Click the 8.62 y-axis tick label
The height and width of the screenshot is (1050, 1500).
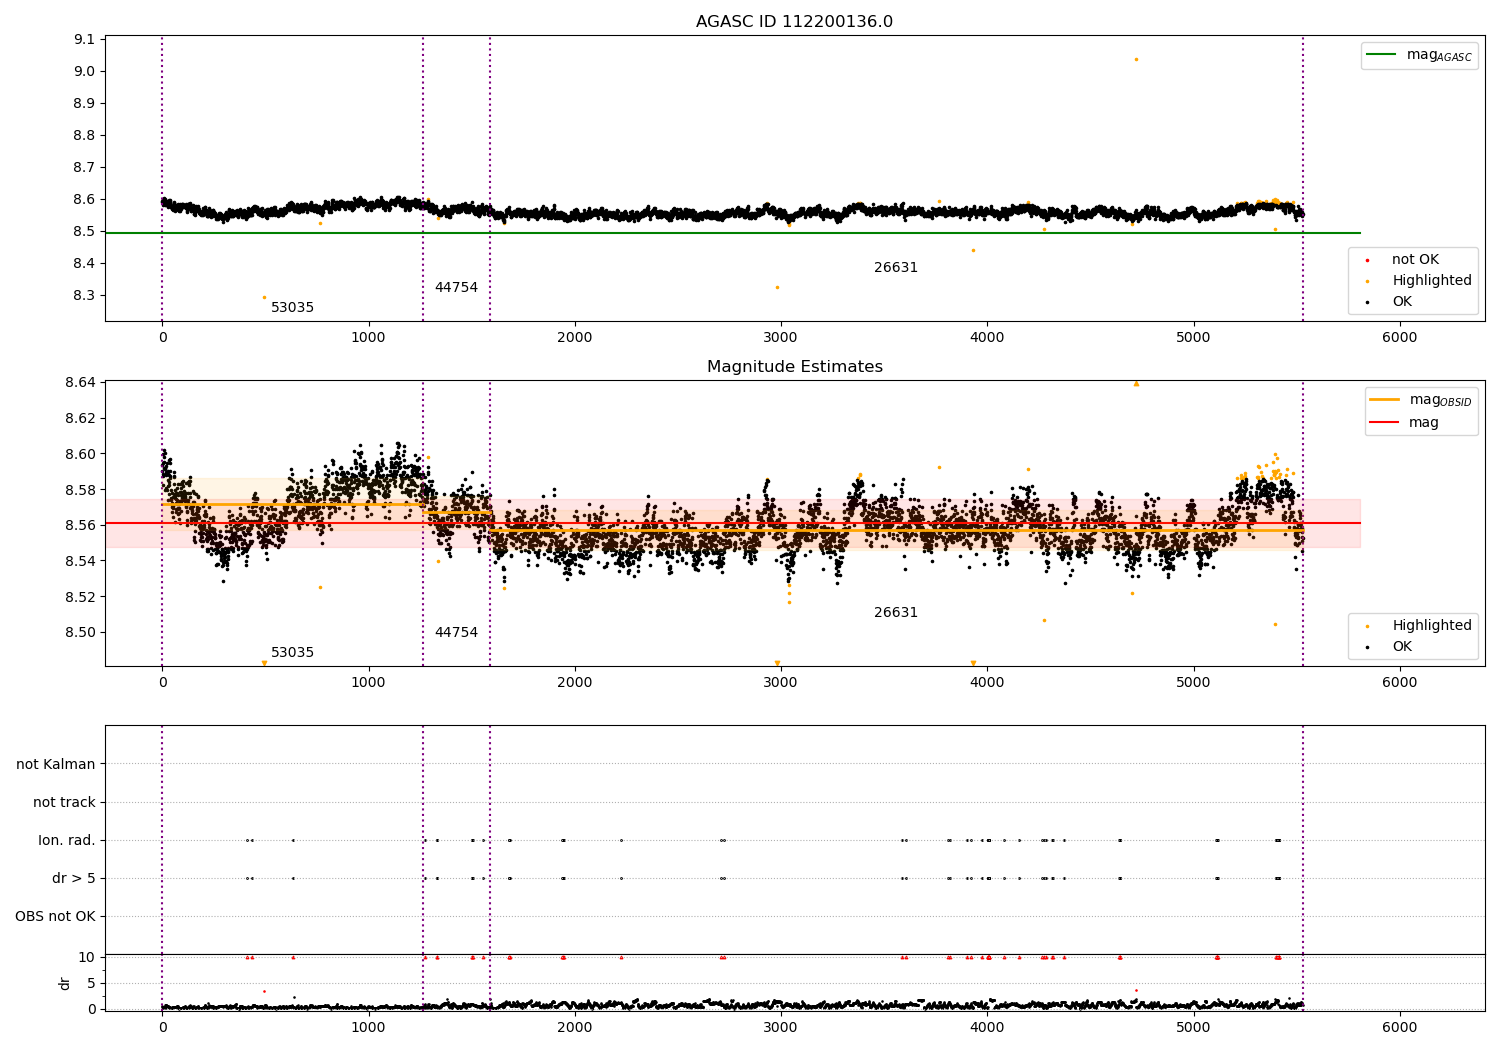tap(80, 418)
